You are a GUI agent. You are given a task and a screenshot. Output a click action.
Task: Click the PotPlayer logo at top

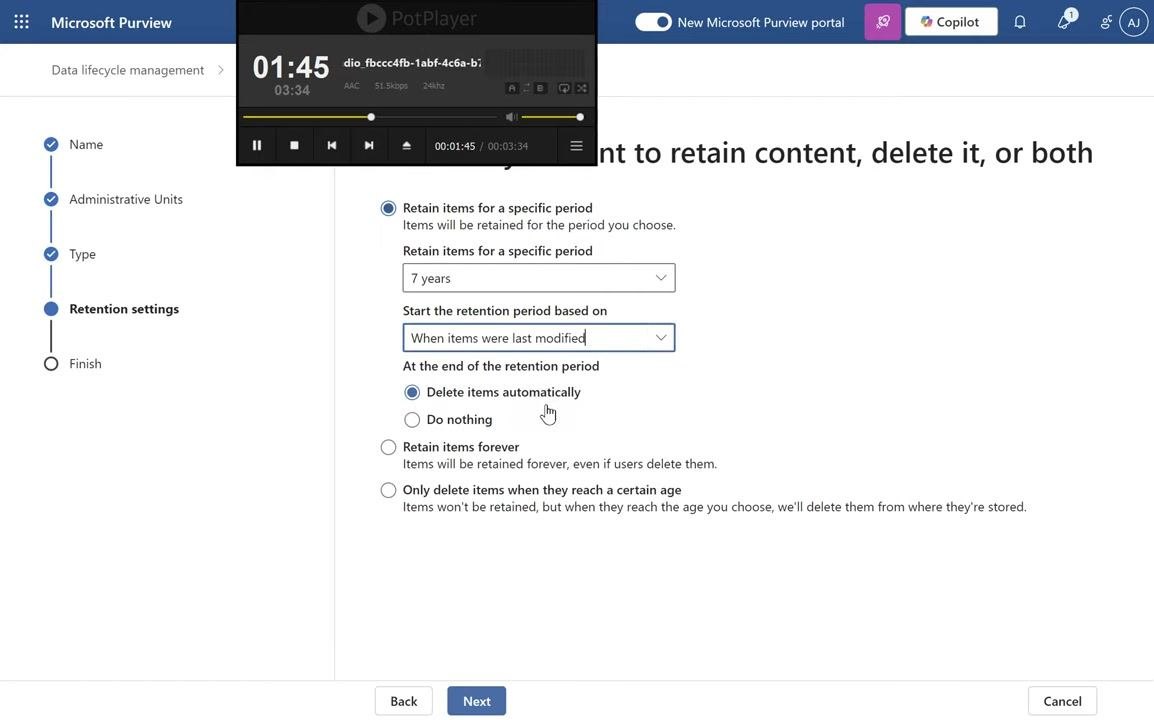(x=417, y=18)
